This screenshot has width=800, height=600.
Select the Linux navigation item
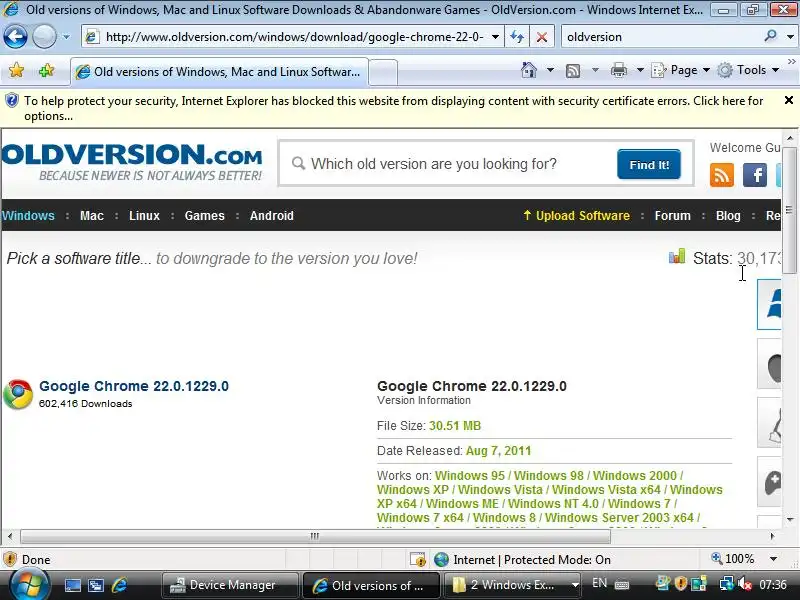[x=144, y=216]
